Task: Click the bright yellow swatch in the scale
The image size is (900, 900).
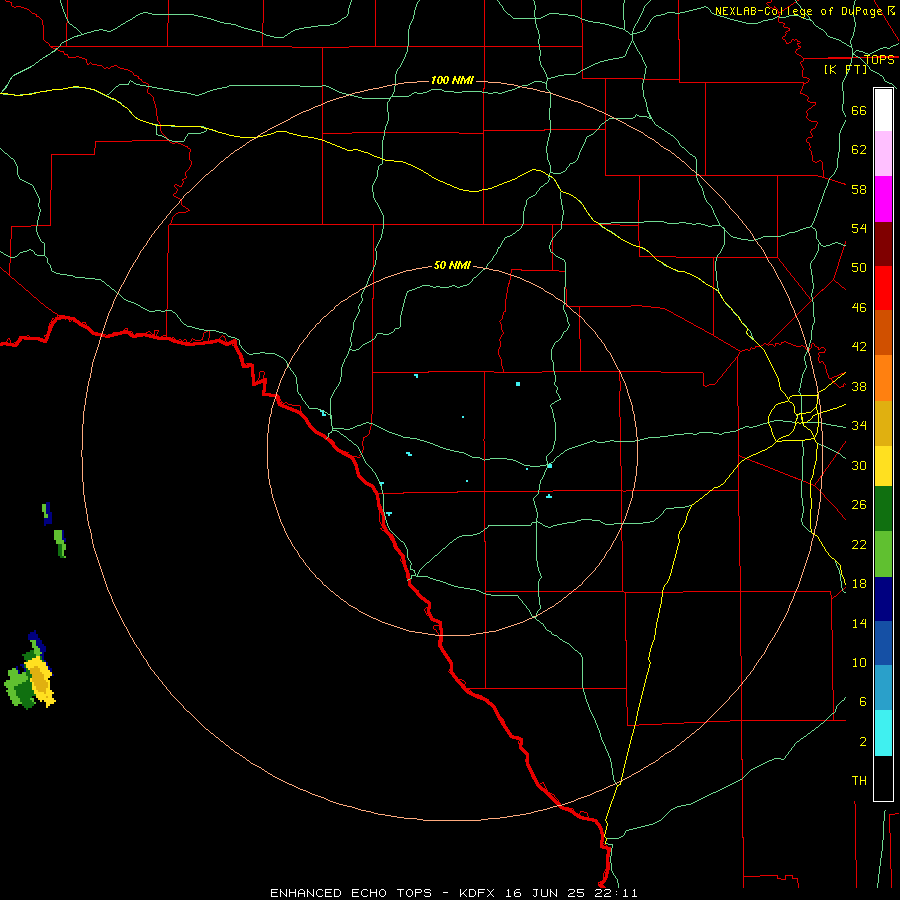Action: tap(883, 465)
